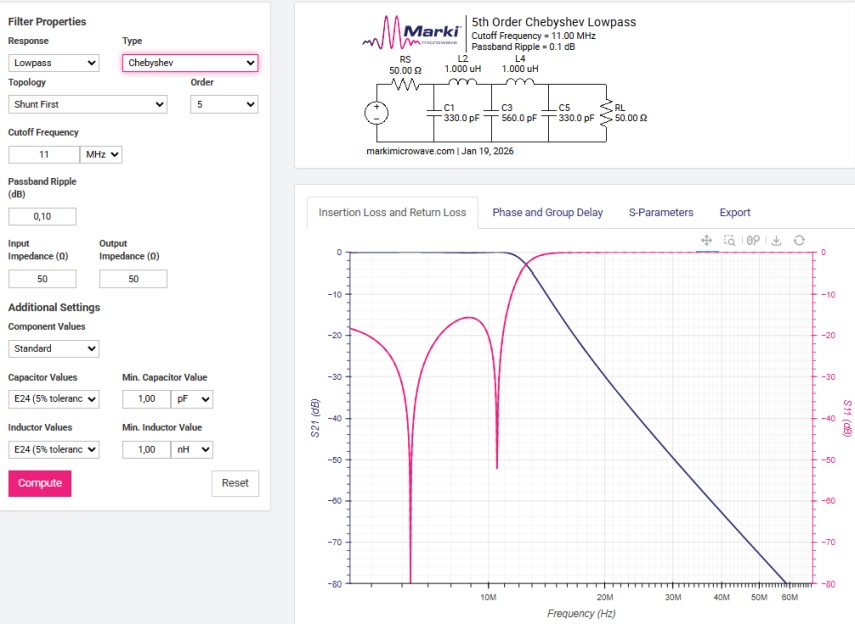The image size is (855, 624).
Task: Open the S-Parameters tab
Action: 660,212
